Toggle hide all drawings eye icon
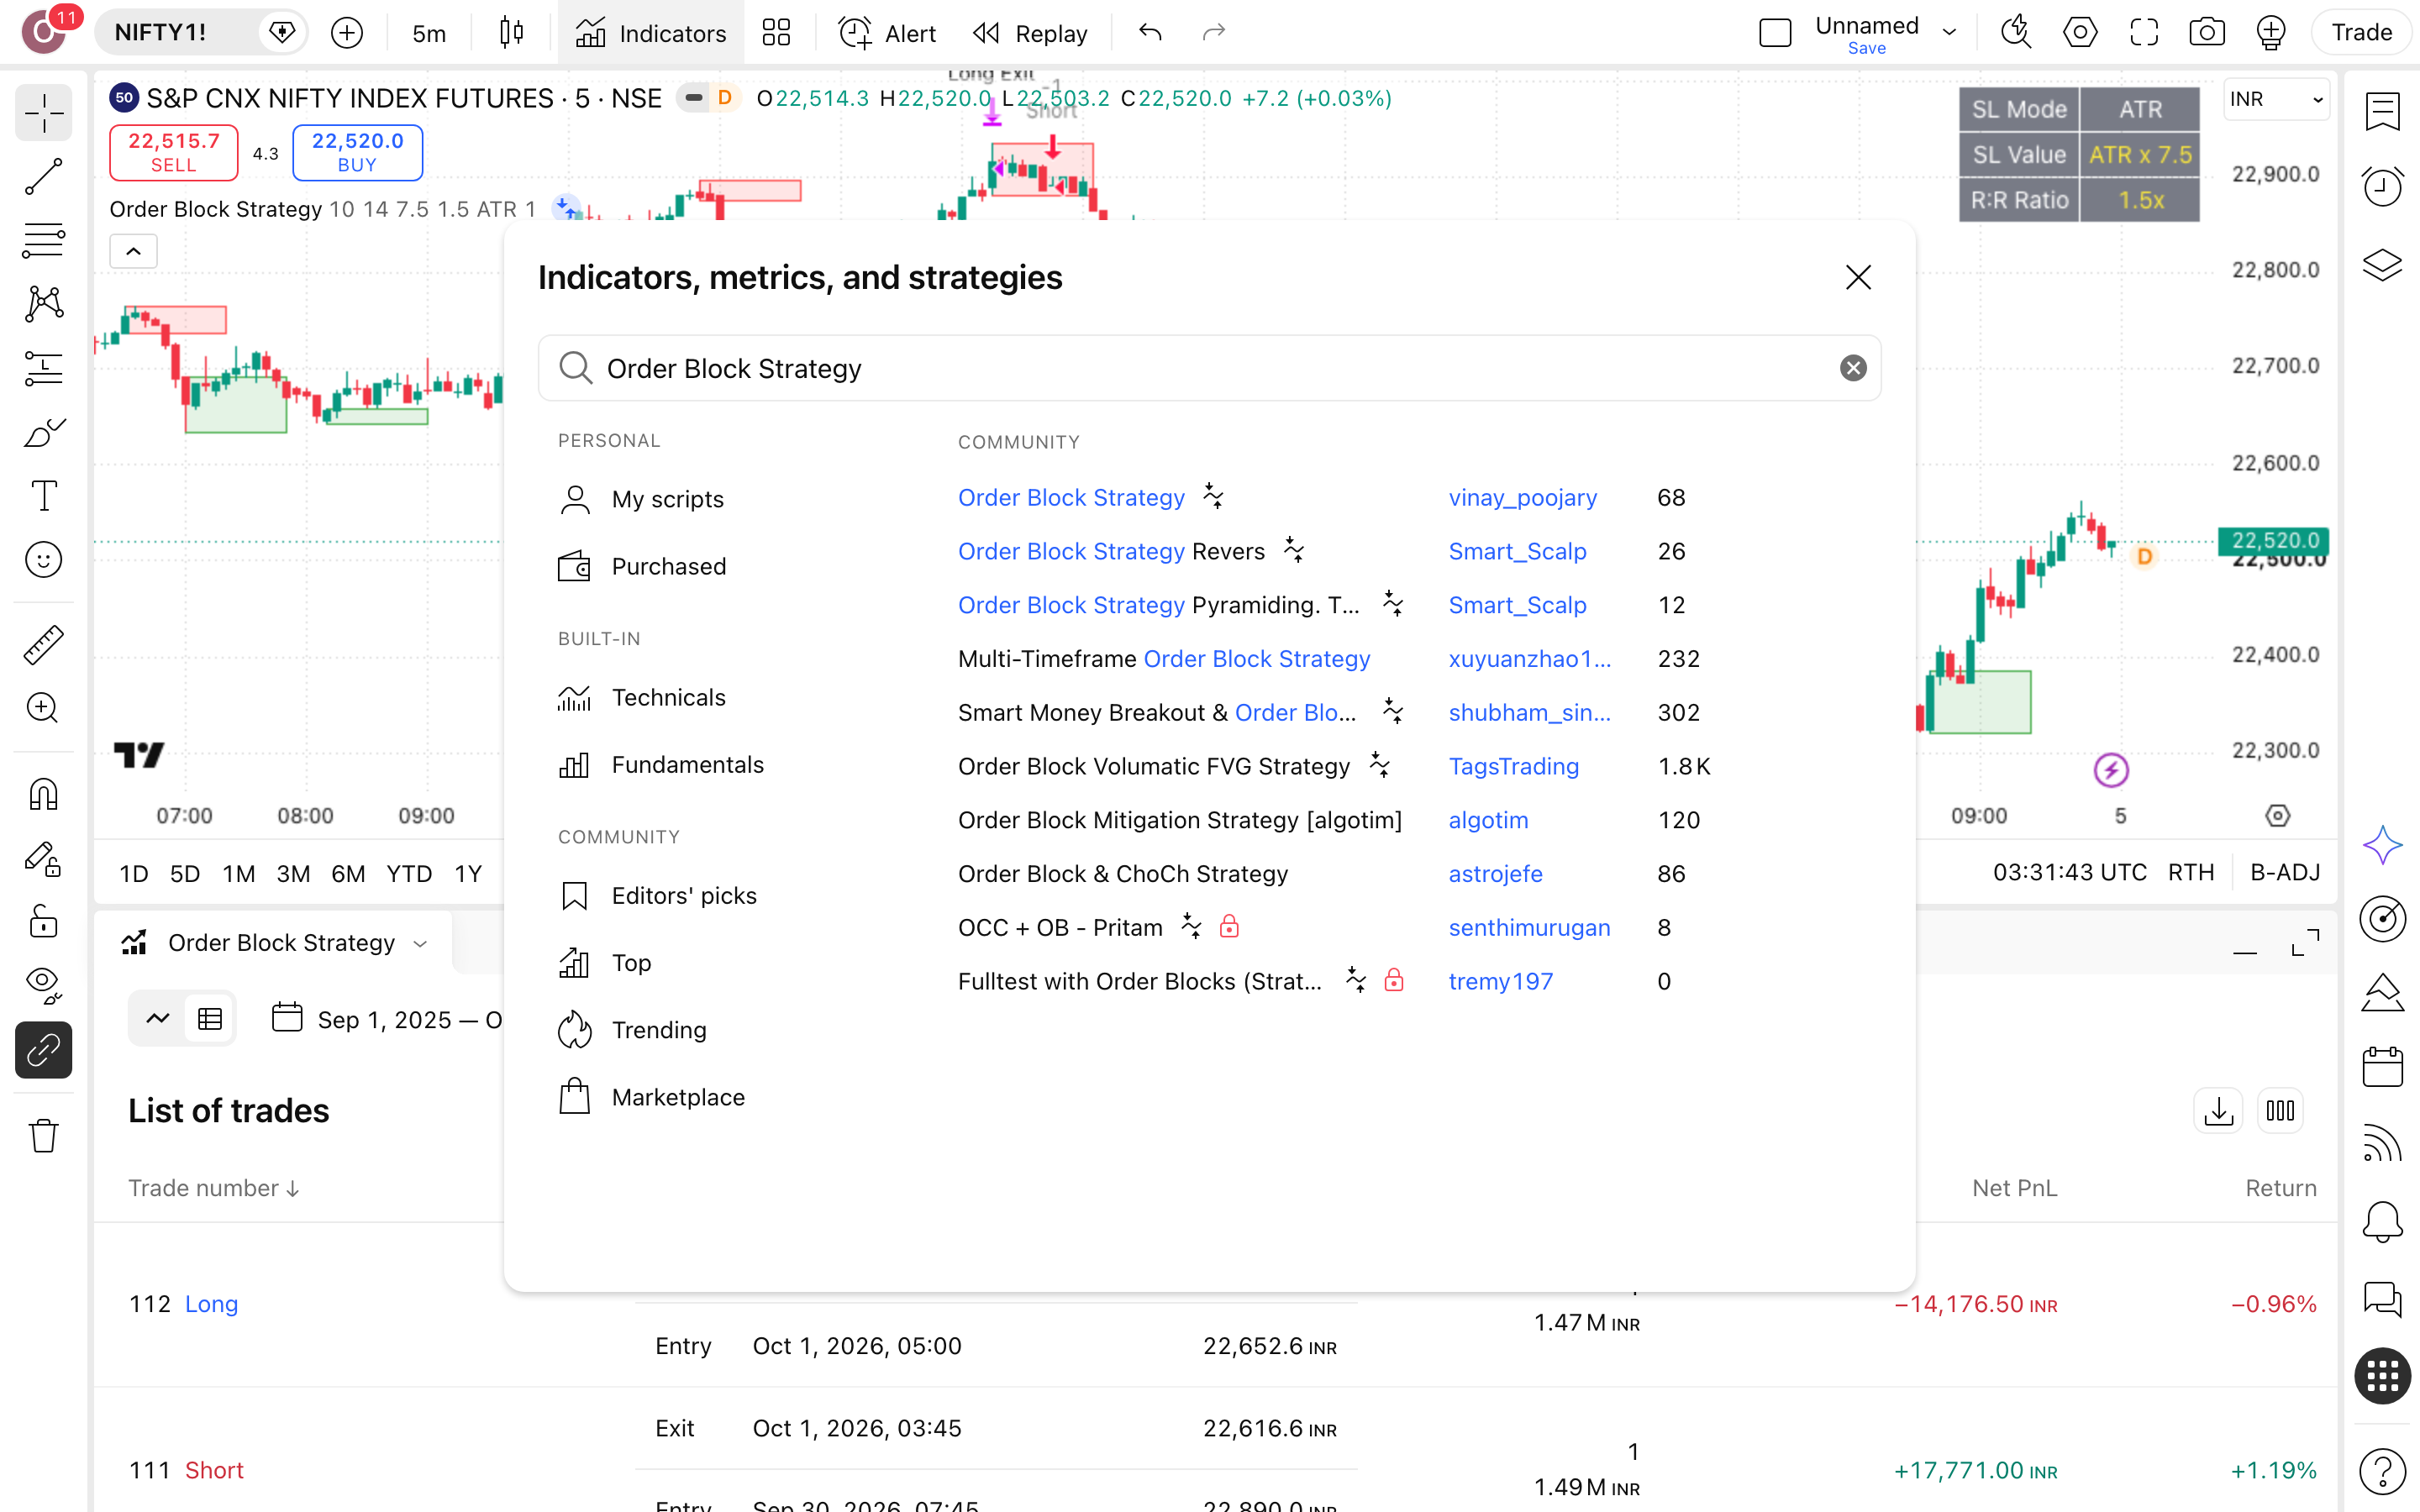 [x=44, y=985]
